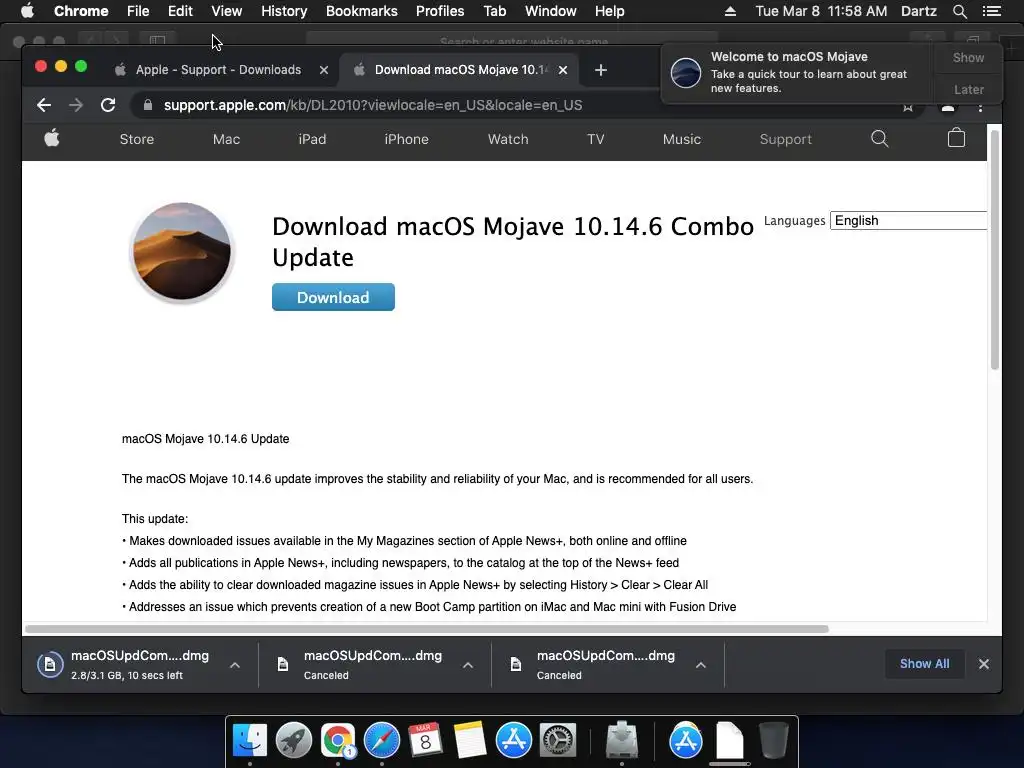Click the page vertical scrollbar

(x=995, y=251)
